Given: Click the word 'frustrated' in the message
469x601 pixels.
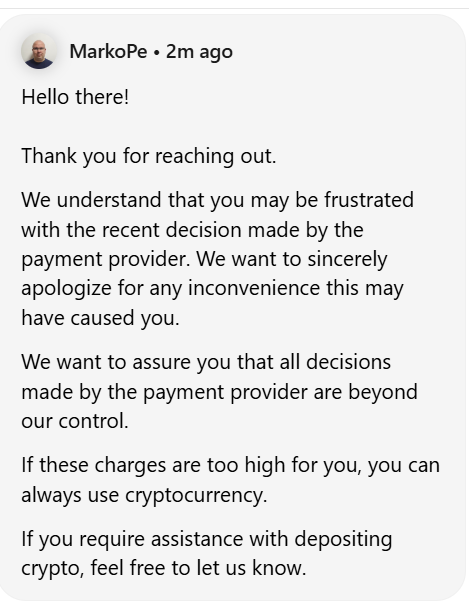Looking at the screenshot, I should click(369, 200).
